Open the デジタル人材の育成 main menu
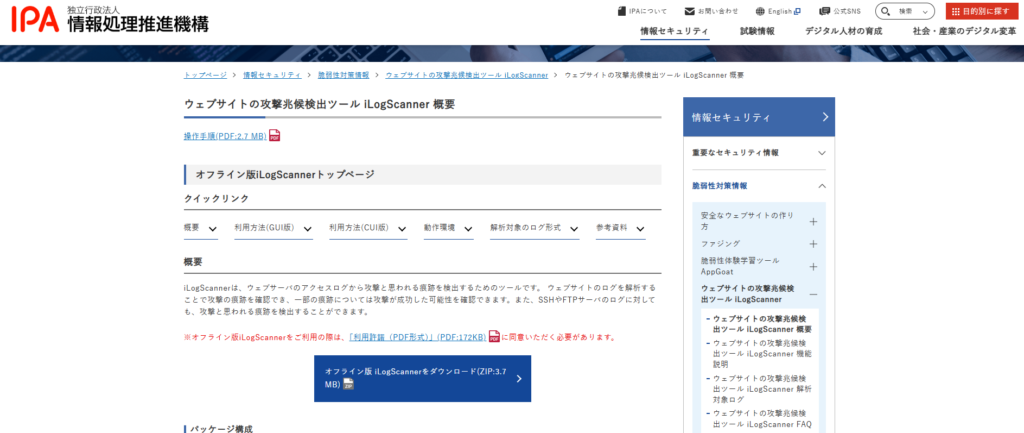Screen dimensions: 1024x433 coord(844,31)
